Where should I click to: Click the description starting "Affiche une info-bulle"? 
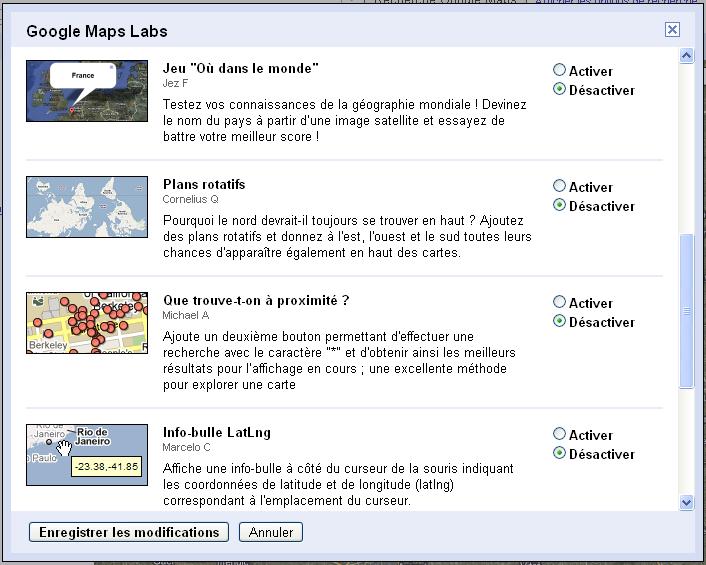click(x=338, y=484)
